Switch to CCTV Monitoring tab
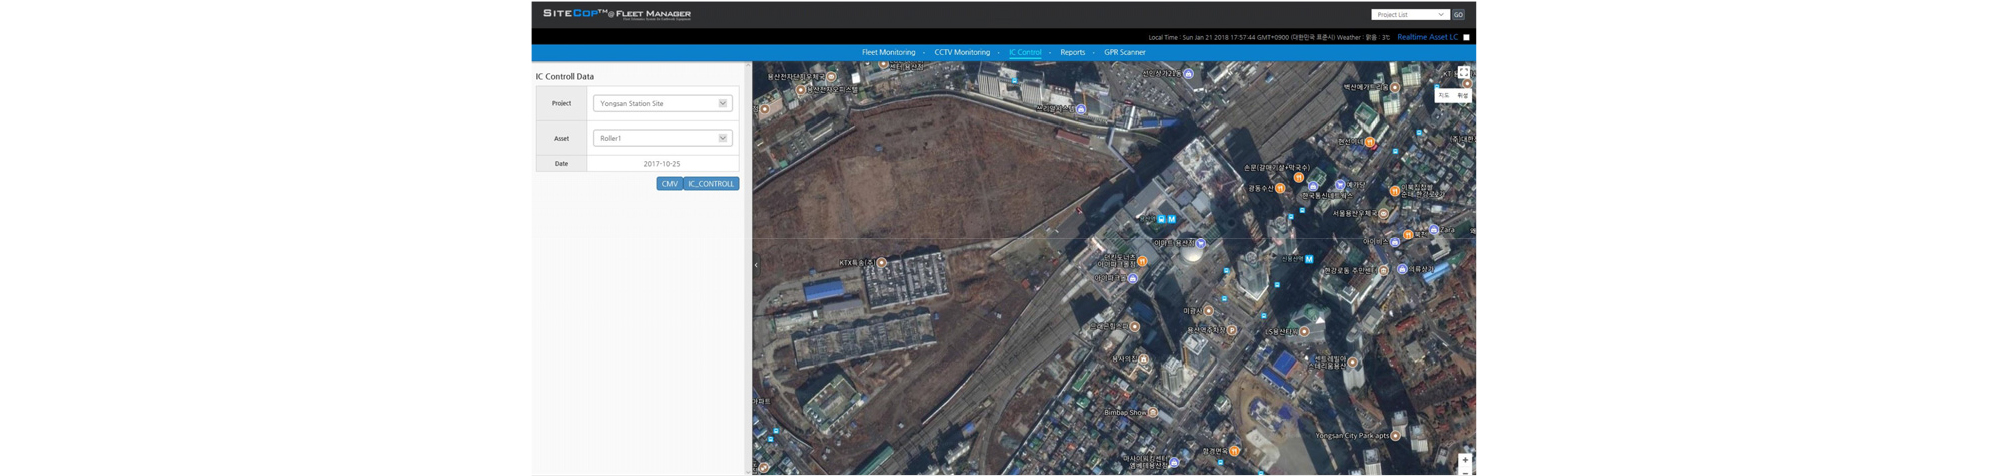Screen dimensions: 2008x476 tap(961, 52)
